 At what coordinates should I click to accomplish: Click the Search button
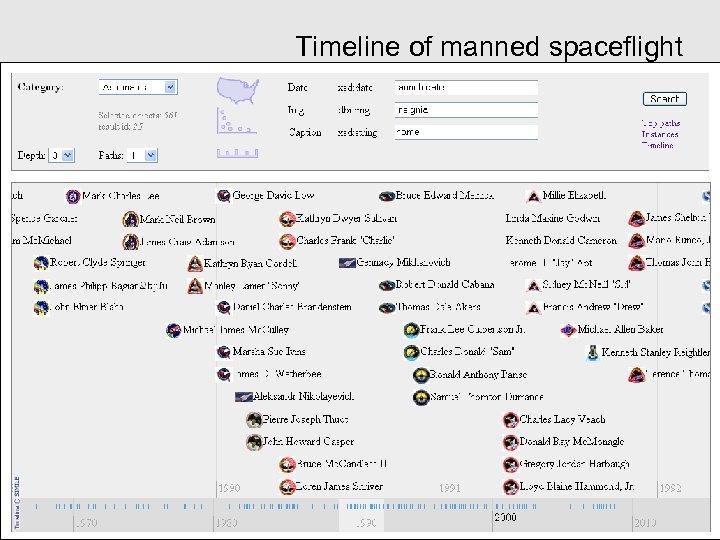pos(665,99)
